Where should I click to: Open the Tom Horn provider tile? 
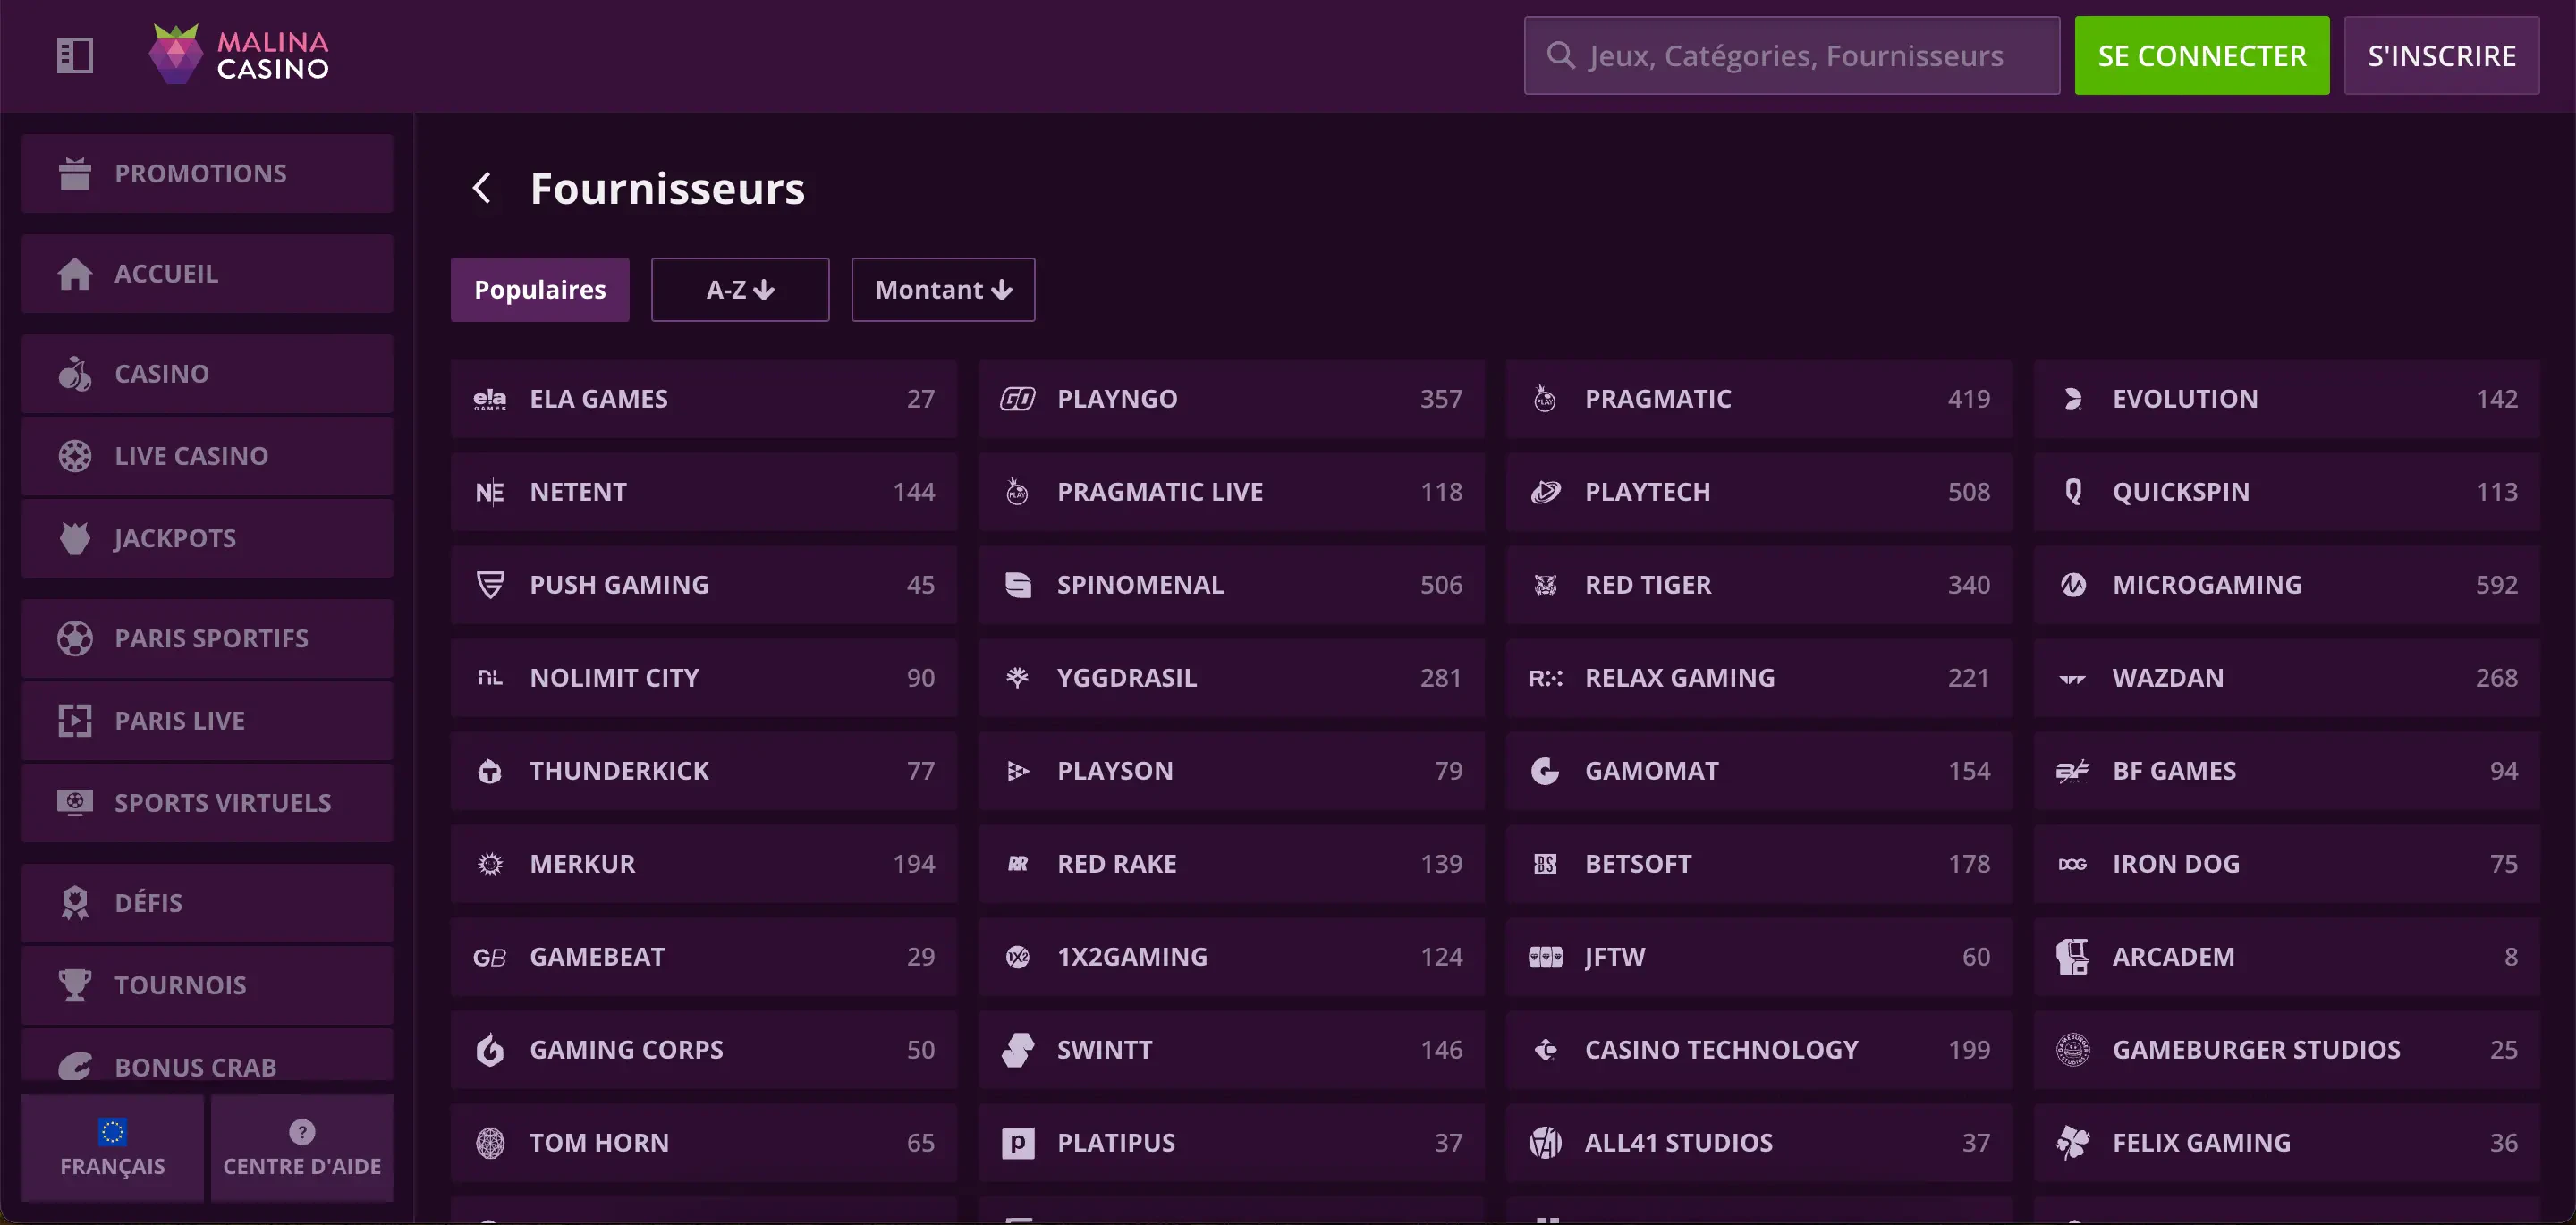[x=704, y=1143]
